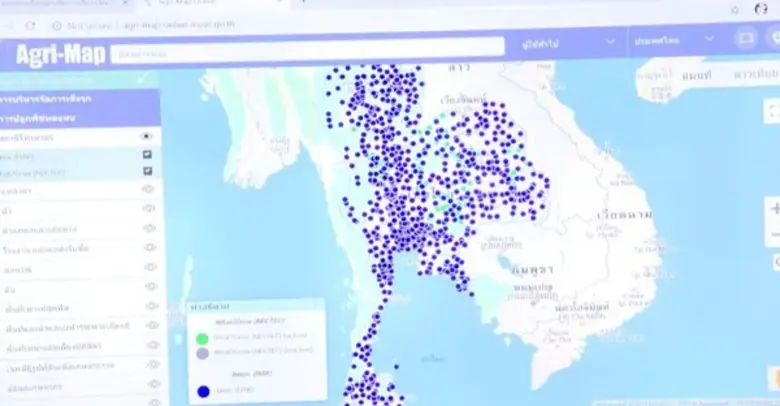Click the search field beside Agri-Map logo
This screenshot has width=780, height=406.
(x=308, y=48)
